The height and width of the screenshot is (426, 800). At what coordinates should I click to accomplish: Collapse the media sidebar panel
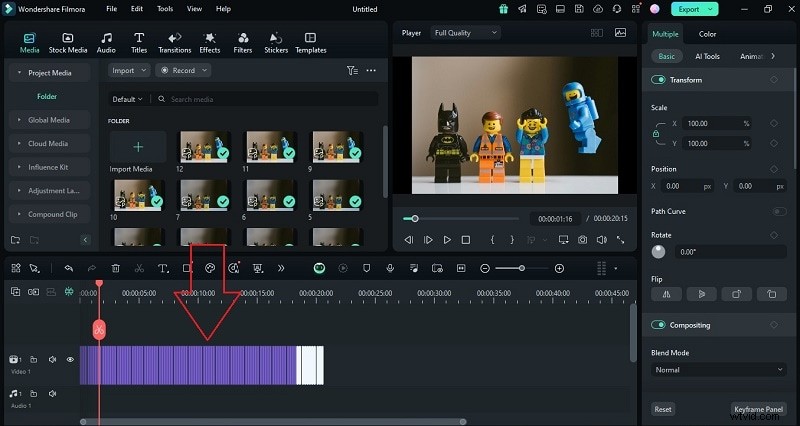coord(85,240)
